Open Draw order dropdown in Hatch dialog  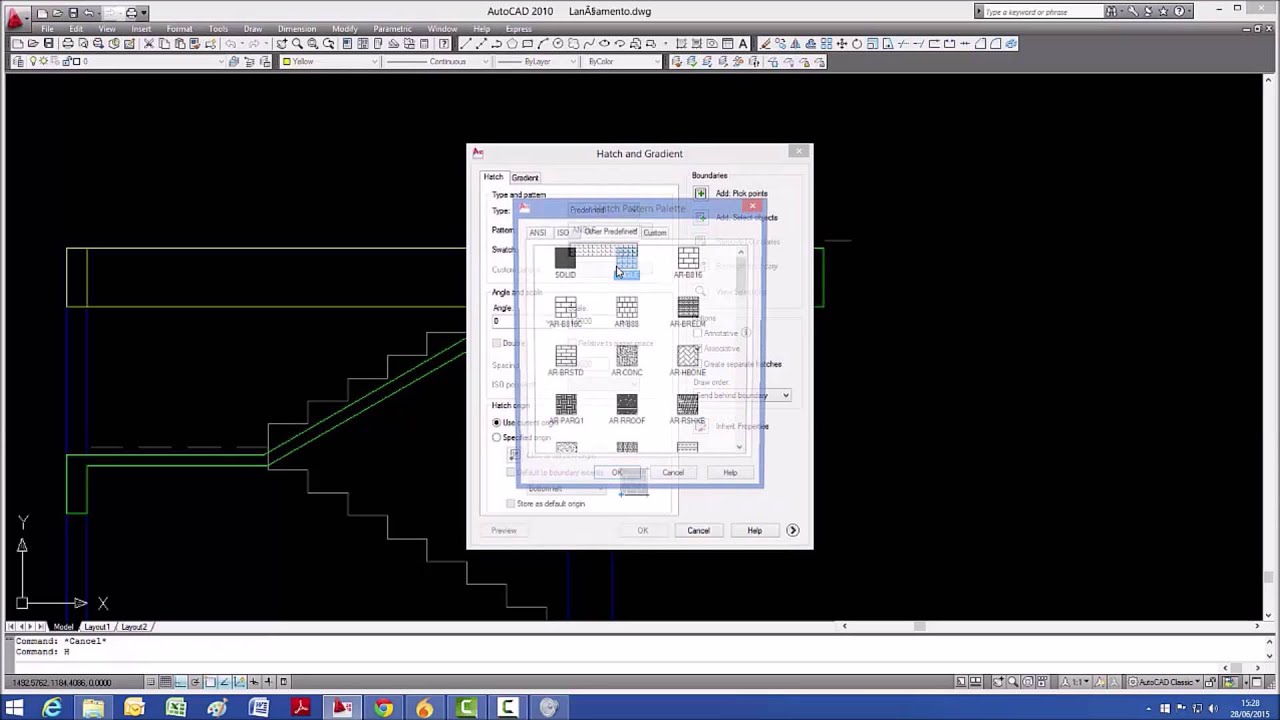tap(743, 395)
